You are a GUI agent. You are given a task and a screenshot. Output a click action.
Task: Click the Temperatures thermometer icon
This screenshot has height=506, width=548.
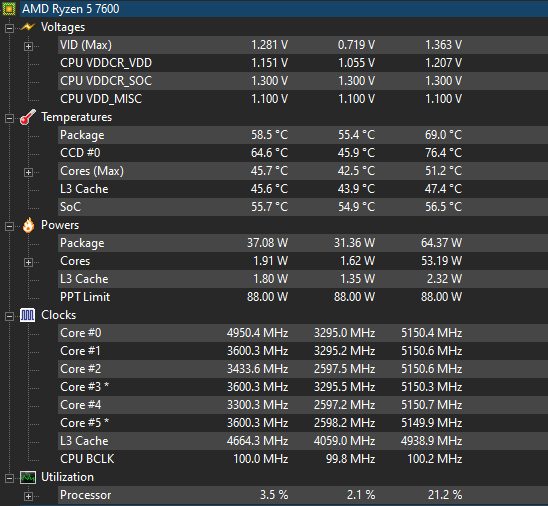click(x=28, y=117)
